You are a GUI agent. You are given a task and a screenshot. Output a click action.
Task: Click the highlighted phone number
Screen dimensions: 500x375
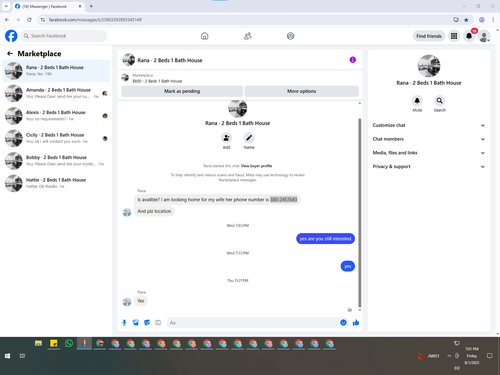point(283,199)
